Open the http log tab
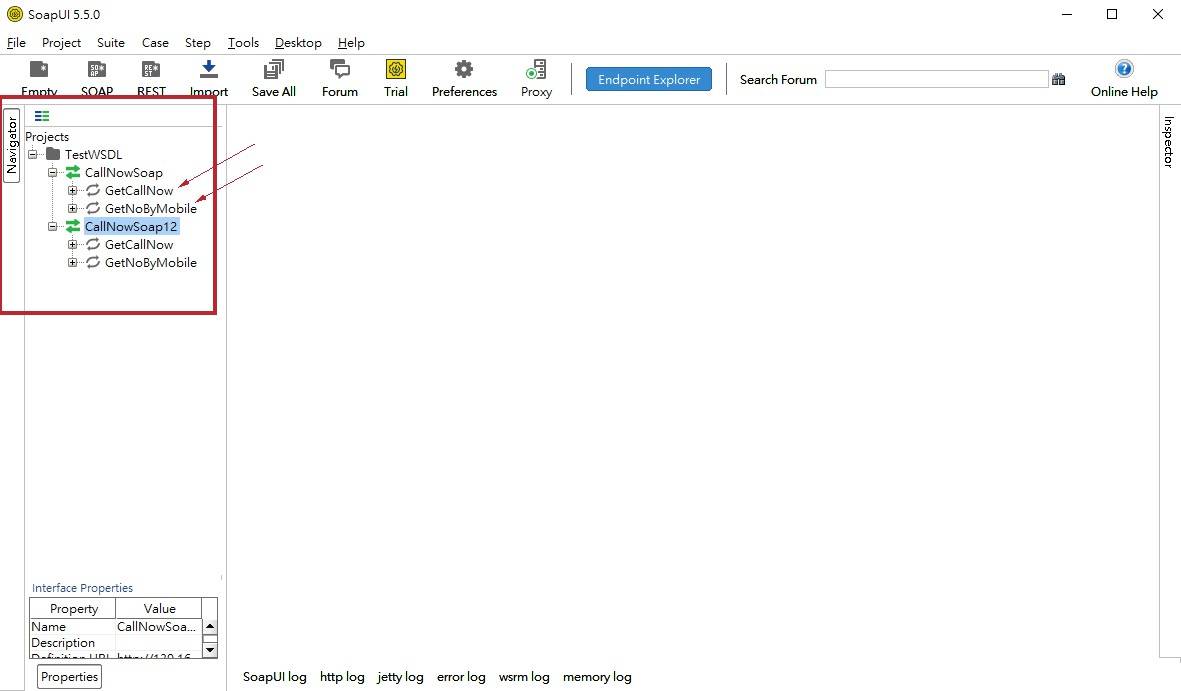1181x691 pixels. click(x=342, y=677)
